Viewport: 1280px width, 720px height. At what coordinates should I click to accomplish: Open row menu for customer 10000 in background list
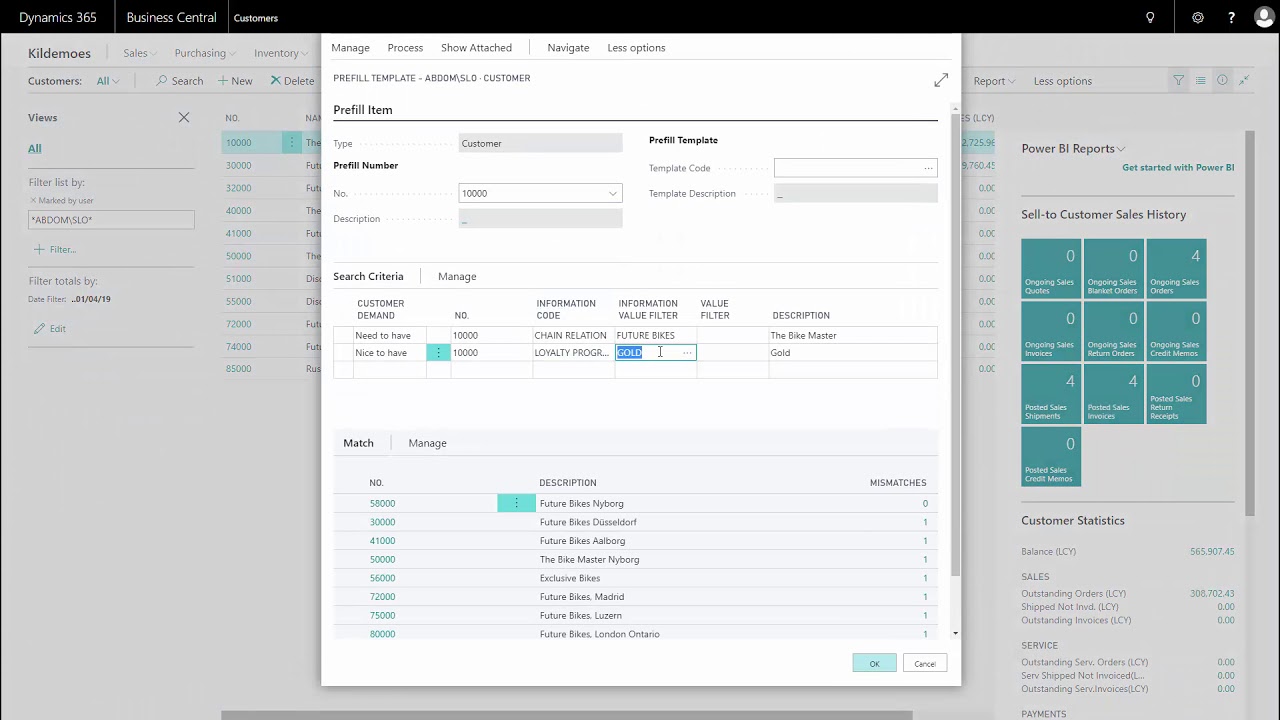coord(292,143)
